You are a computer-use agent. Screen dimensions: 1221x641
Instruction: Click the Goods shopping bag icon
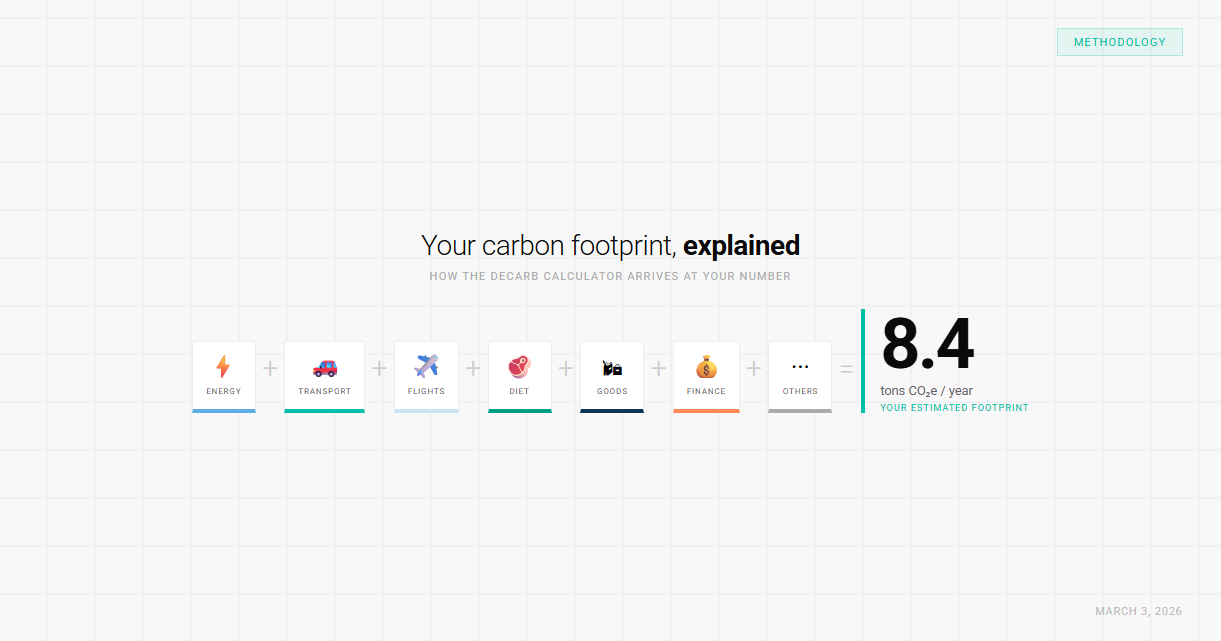[611, 365]
